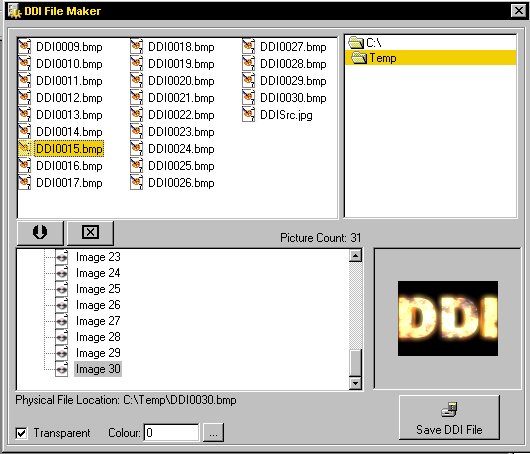The width and height of the screenshot is (530, 454).
Task: Select the DDISrc.jpg file icon
Action: point(248,114)
